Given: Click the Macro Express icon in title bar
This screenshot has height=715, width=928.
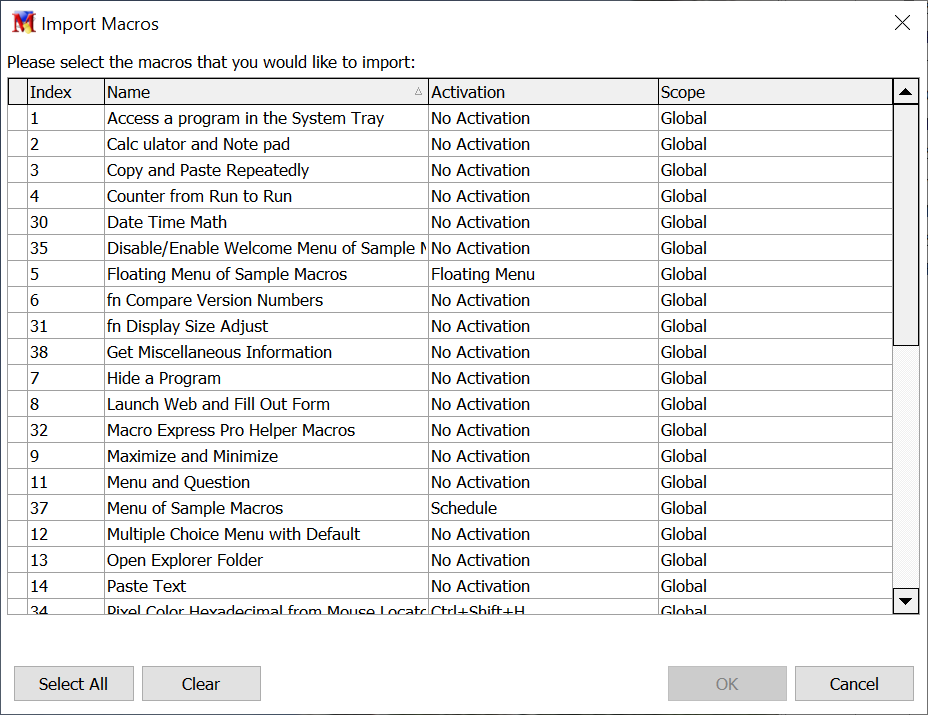Looking at the screenshot, I should pos(23,23).
